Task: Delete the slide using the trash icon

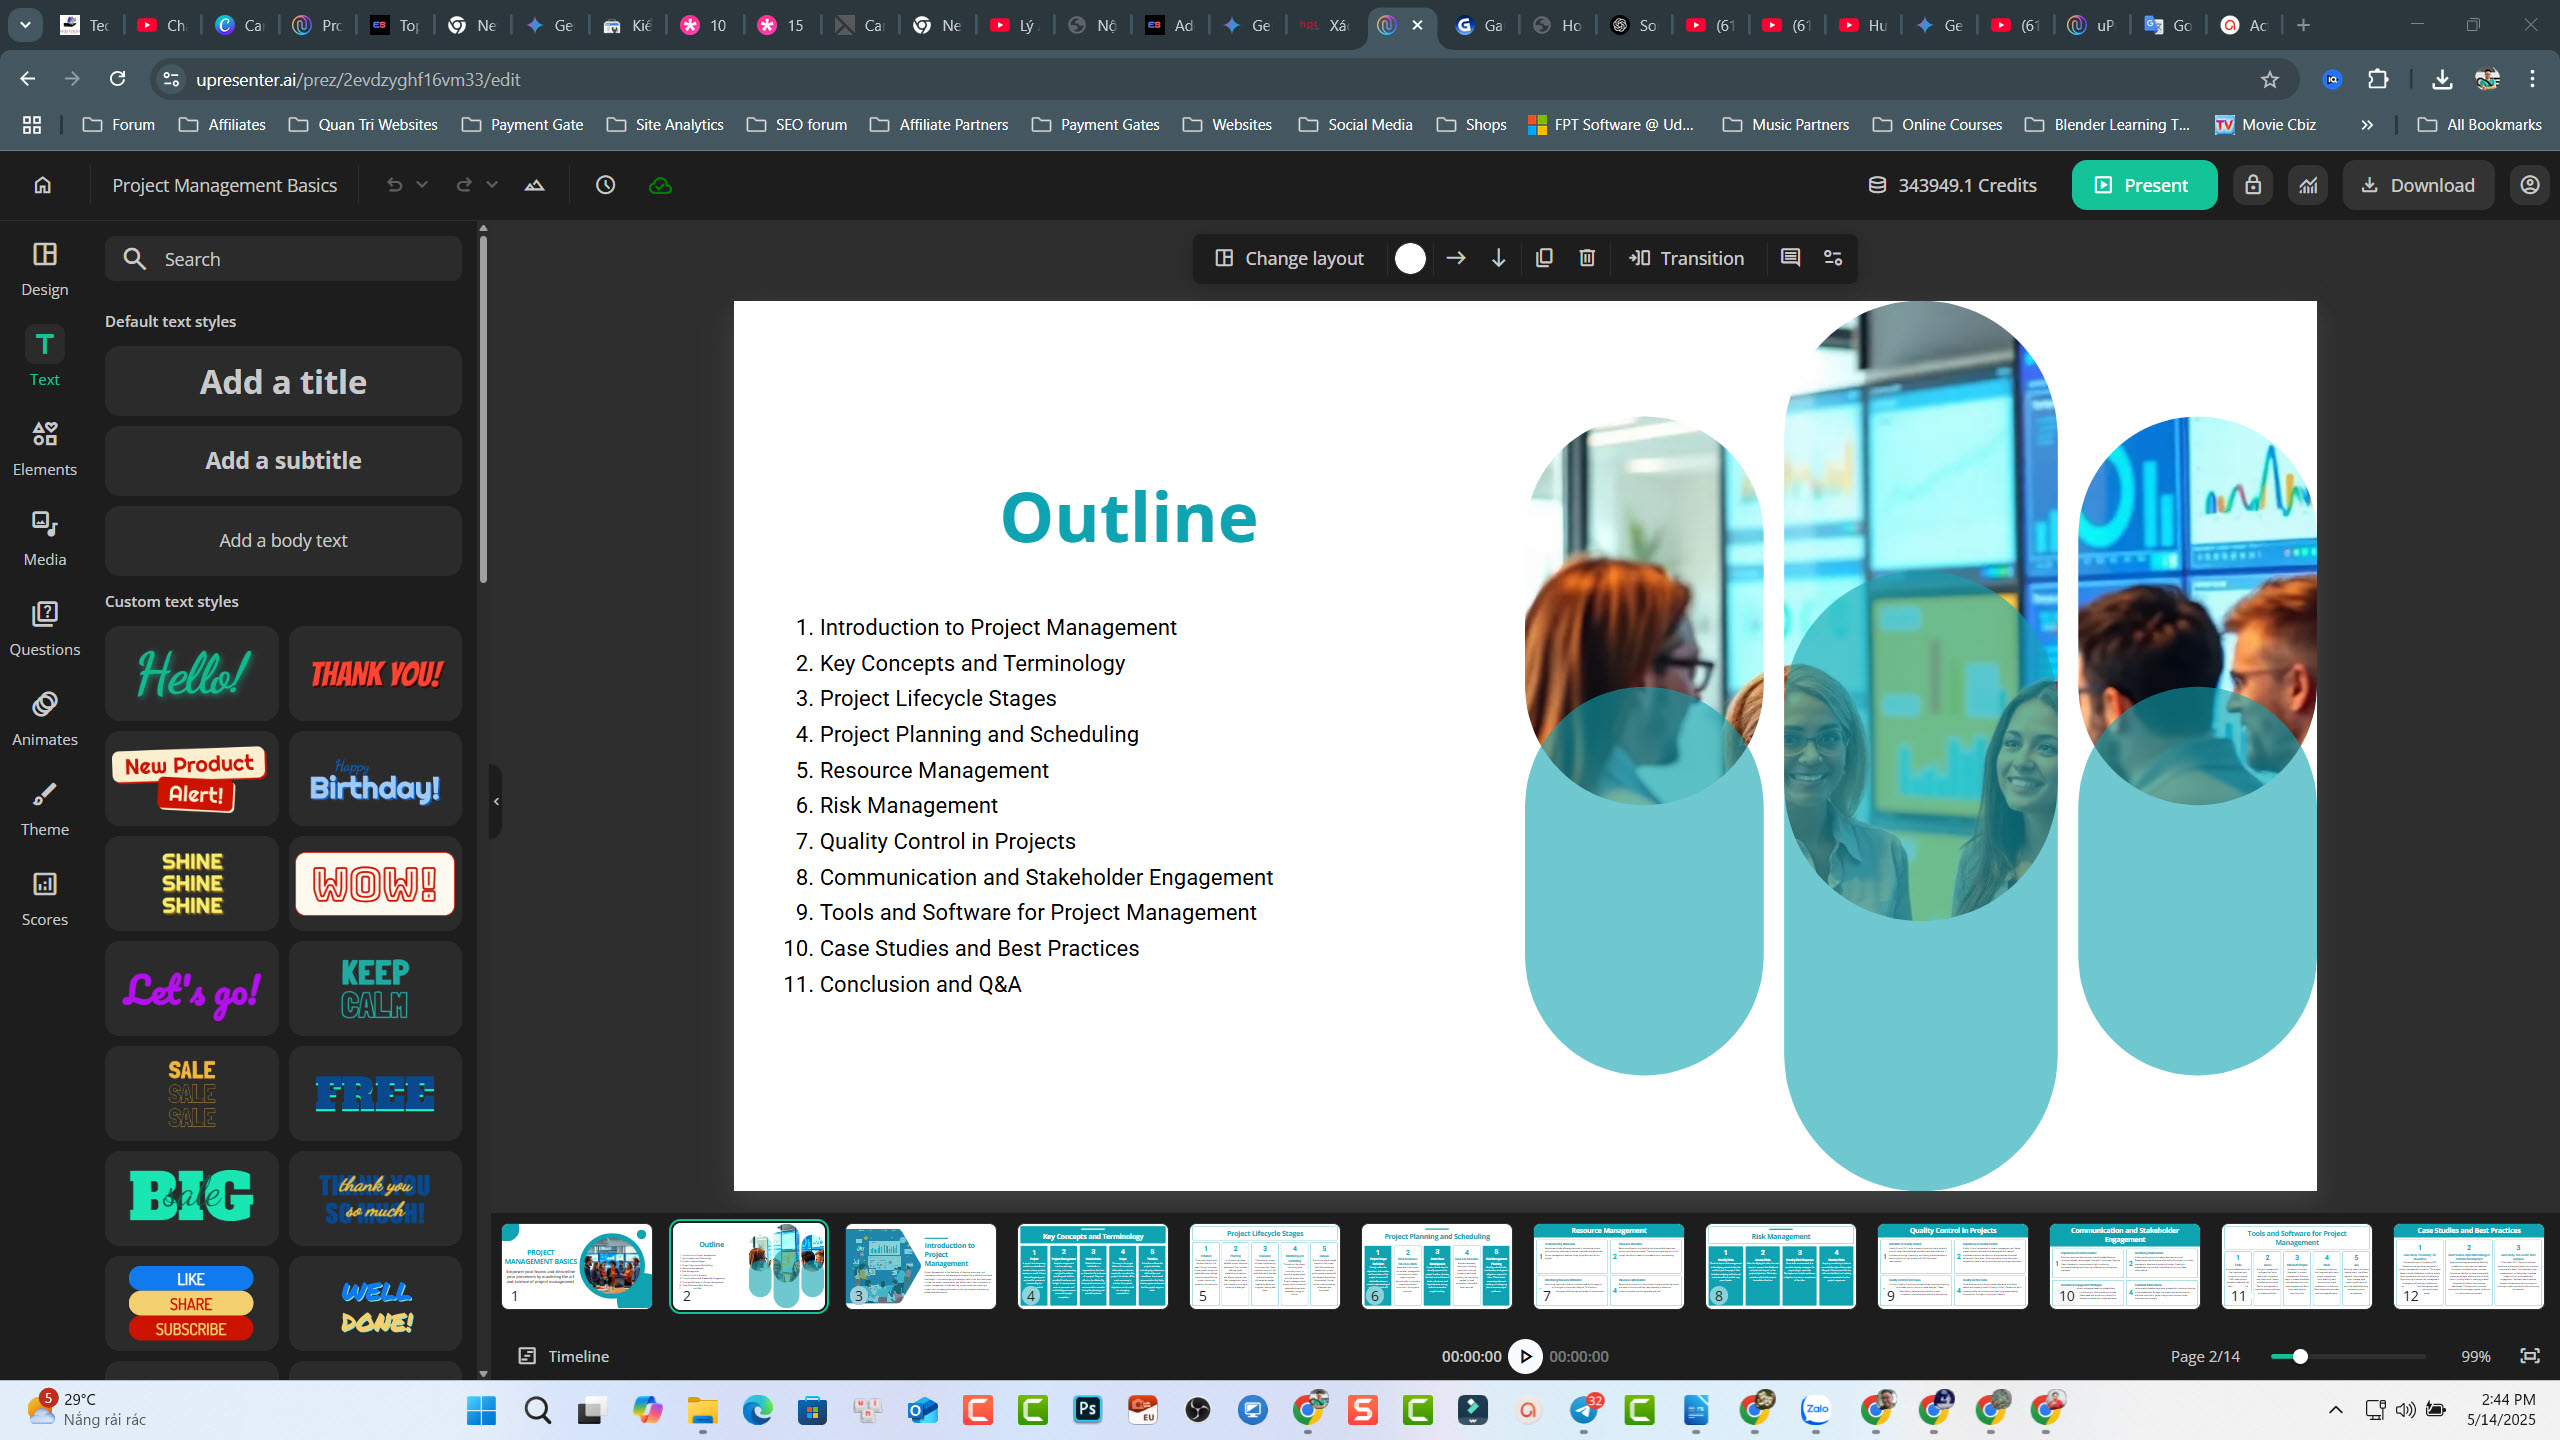Action: pyautogui.click(x=1586, y=258)
